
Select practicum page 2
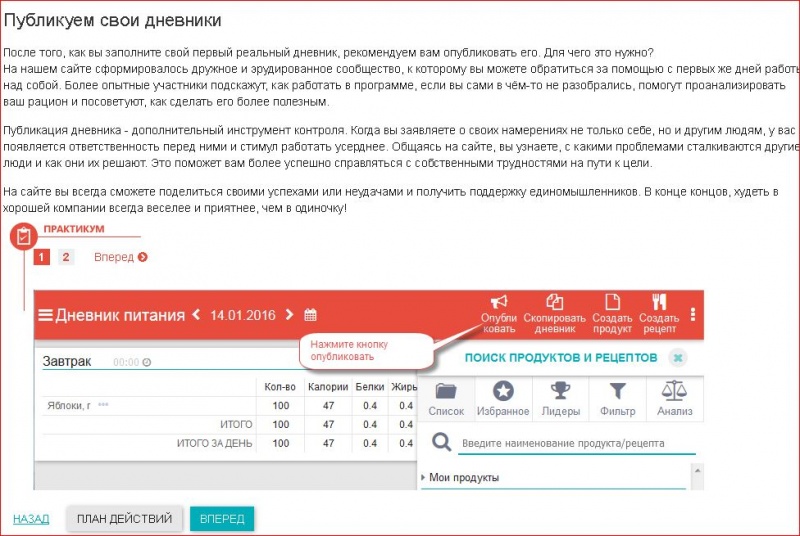[66, 257]
